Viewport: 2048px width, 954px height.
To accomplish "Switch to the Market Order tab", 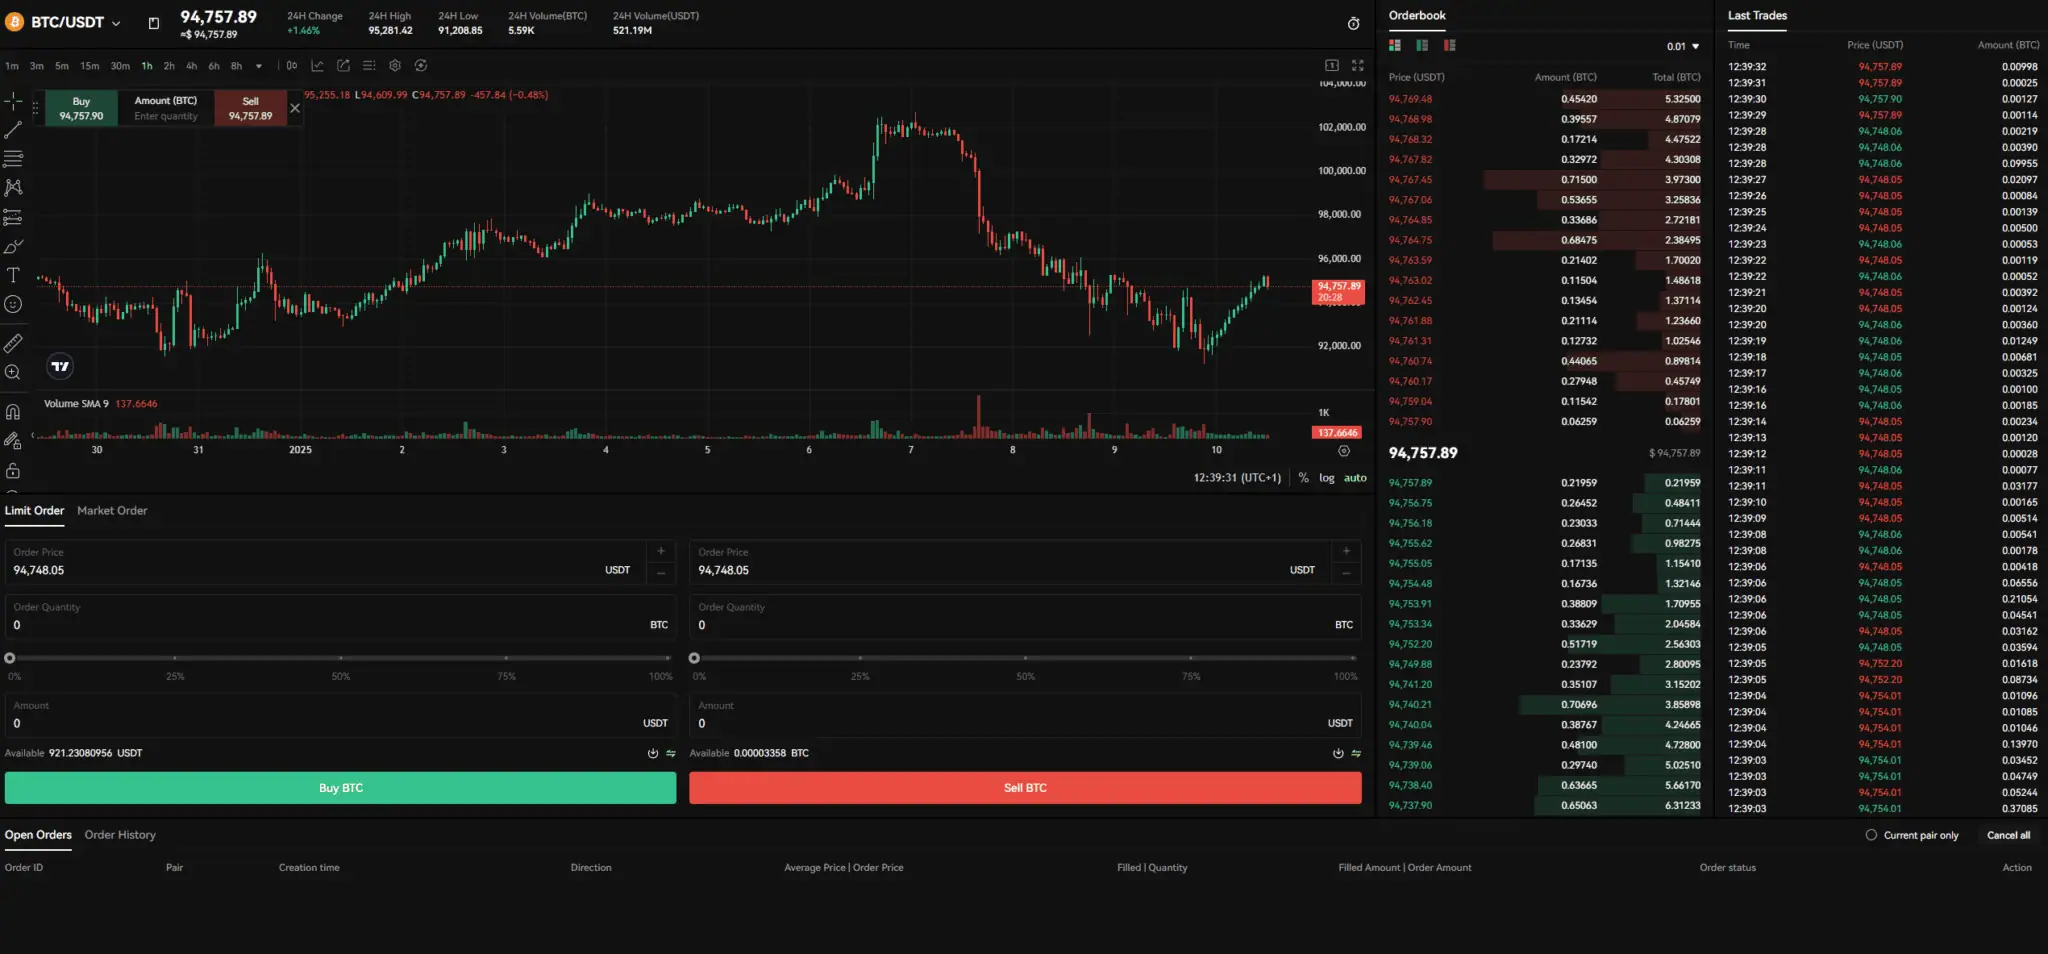I will pos(112,510).
